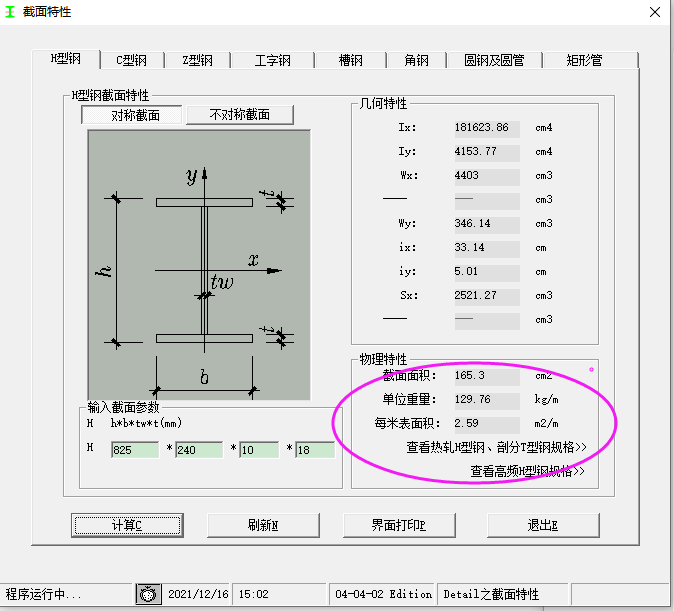Toggle the 对称截面 button
The image size is (674, 611).
(132, 115)
